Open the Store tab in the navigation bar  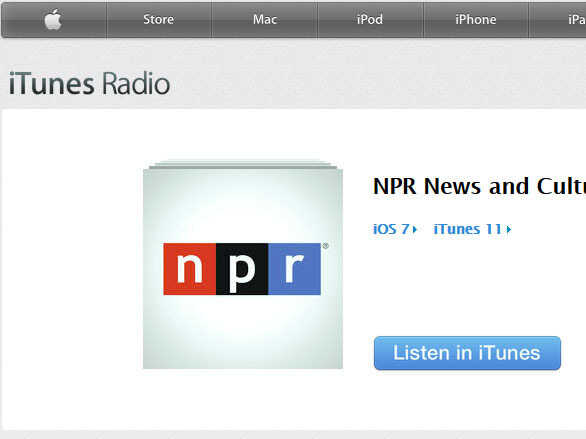coord(158,19)
